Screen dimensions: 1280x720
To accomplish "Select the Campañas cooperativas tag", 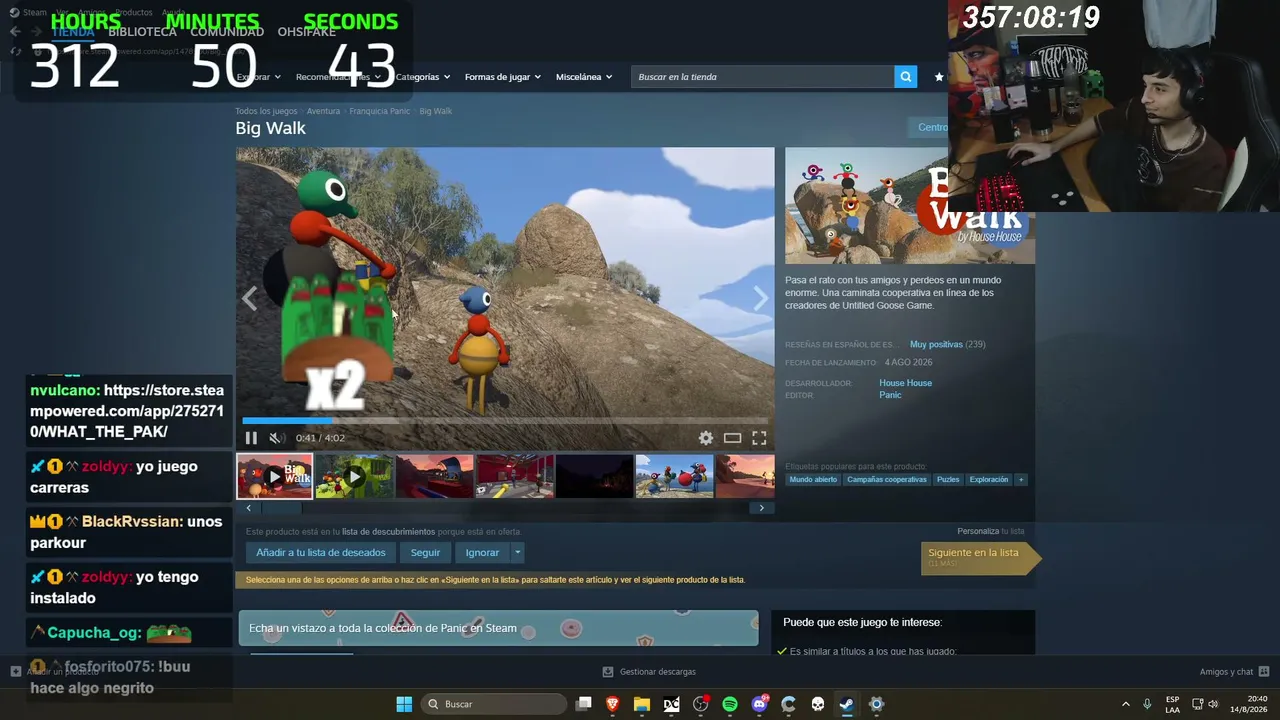I will coord(887,480).
